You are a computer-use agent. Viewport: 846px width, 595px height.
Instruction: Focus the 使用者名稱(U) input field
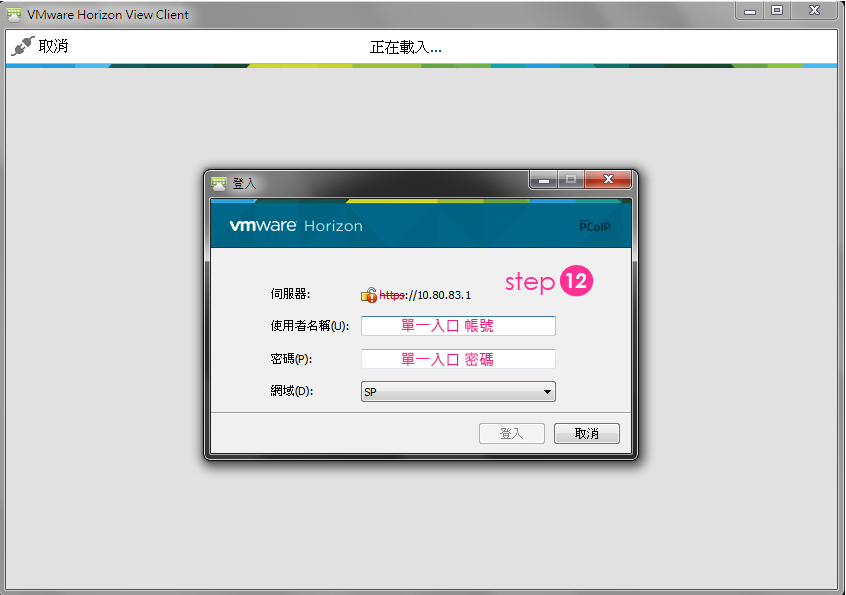[x=458, y=326]
